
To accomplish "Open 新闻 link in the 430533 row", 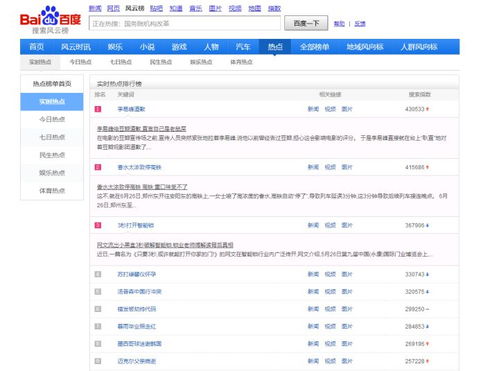I will click(x=313, y=109).
